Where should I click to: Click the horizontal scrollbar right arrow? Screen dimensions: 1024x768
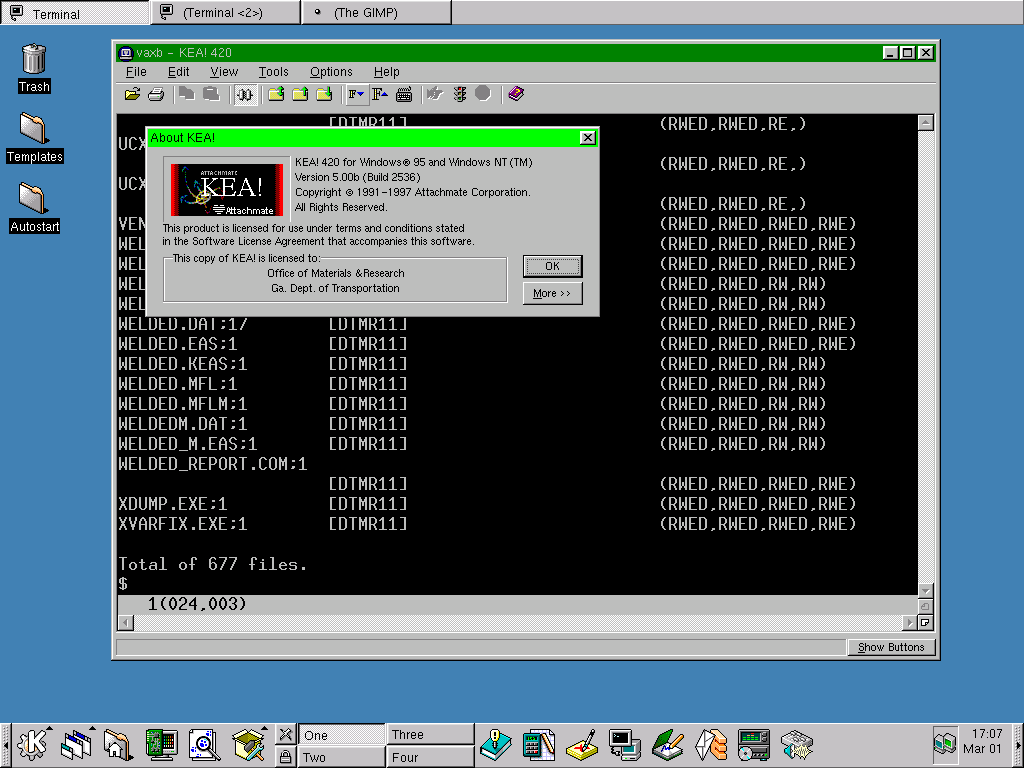(x=909, y=623)
